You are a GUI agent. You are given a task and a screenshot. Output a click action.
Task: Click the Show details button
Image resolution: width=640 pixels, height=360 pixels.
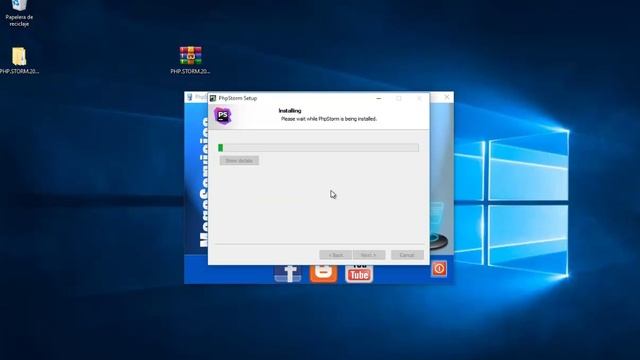tap(239, 160)
